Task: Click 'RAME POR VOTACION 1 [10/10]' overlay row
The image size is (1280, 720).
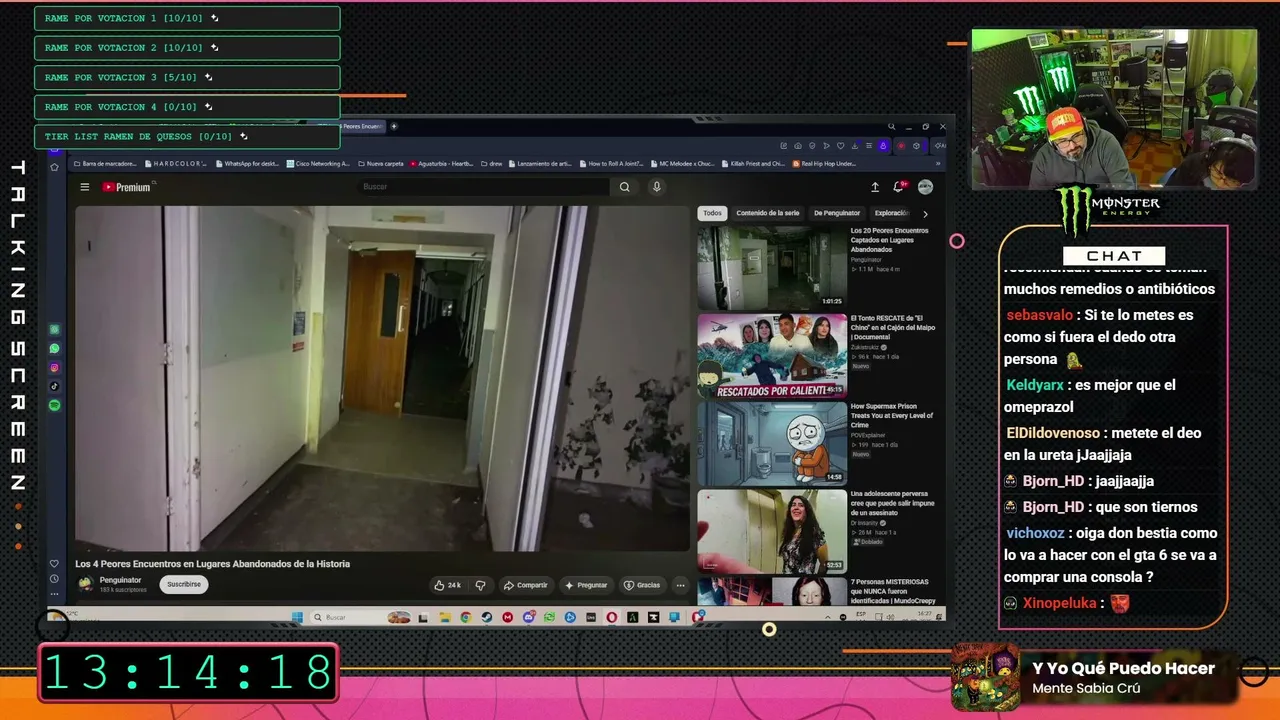Action: (x=187, y=18)
